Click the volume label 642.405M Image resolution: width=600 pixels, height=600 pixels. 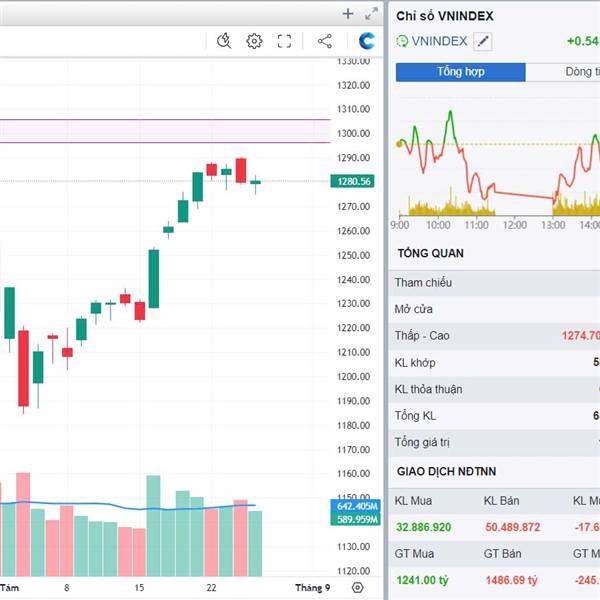click(x=355, y=506)
